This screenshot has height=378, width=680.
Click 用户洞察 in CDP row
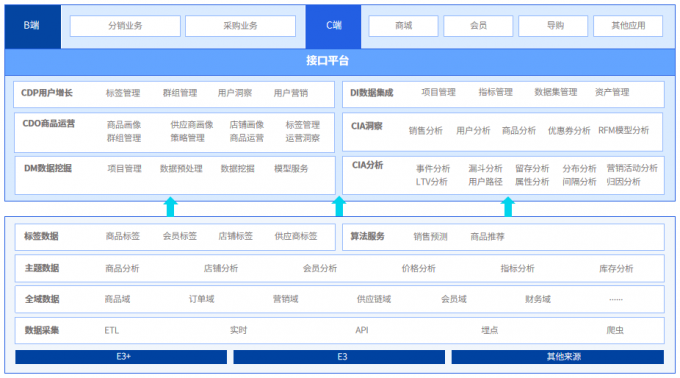(x=235, y=93)
